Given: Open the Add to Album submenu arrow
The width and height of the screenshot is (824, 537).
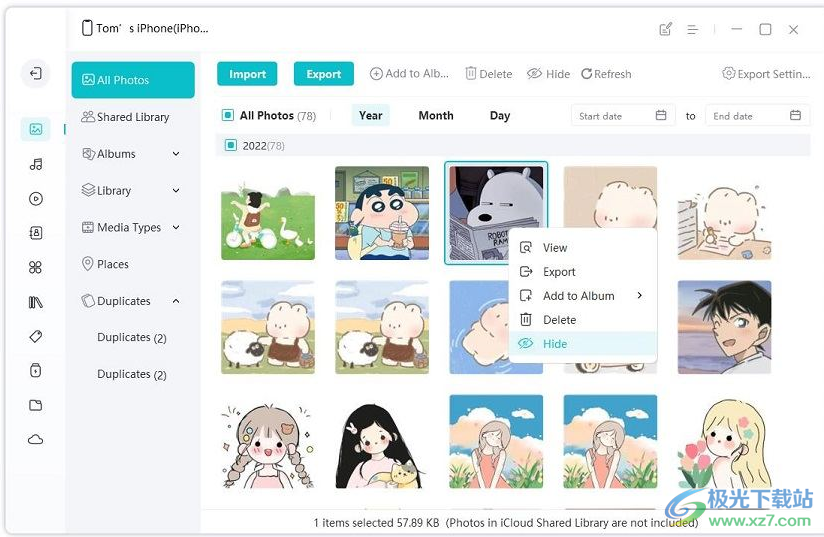Looking at the screenshot, I should click(640, 295).
